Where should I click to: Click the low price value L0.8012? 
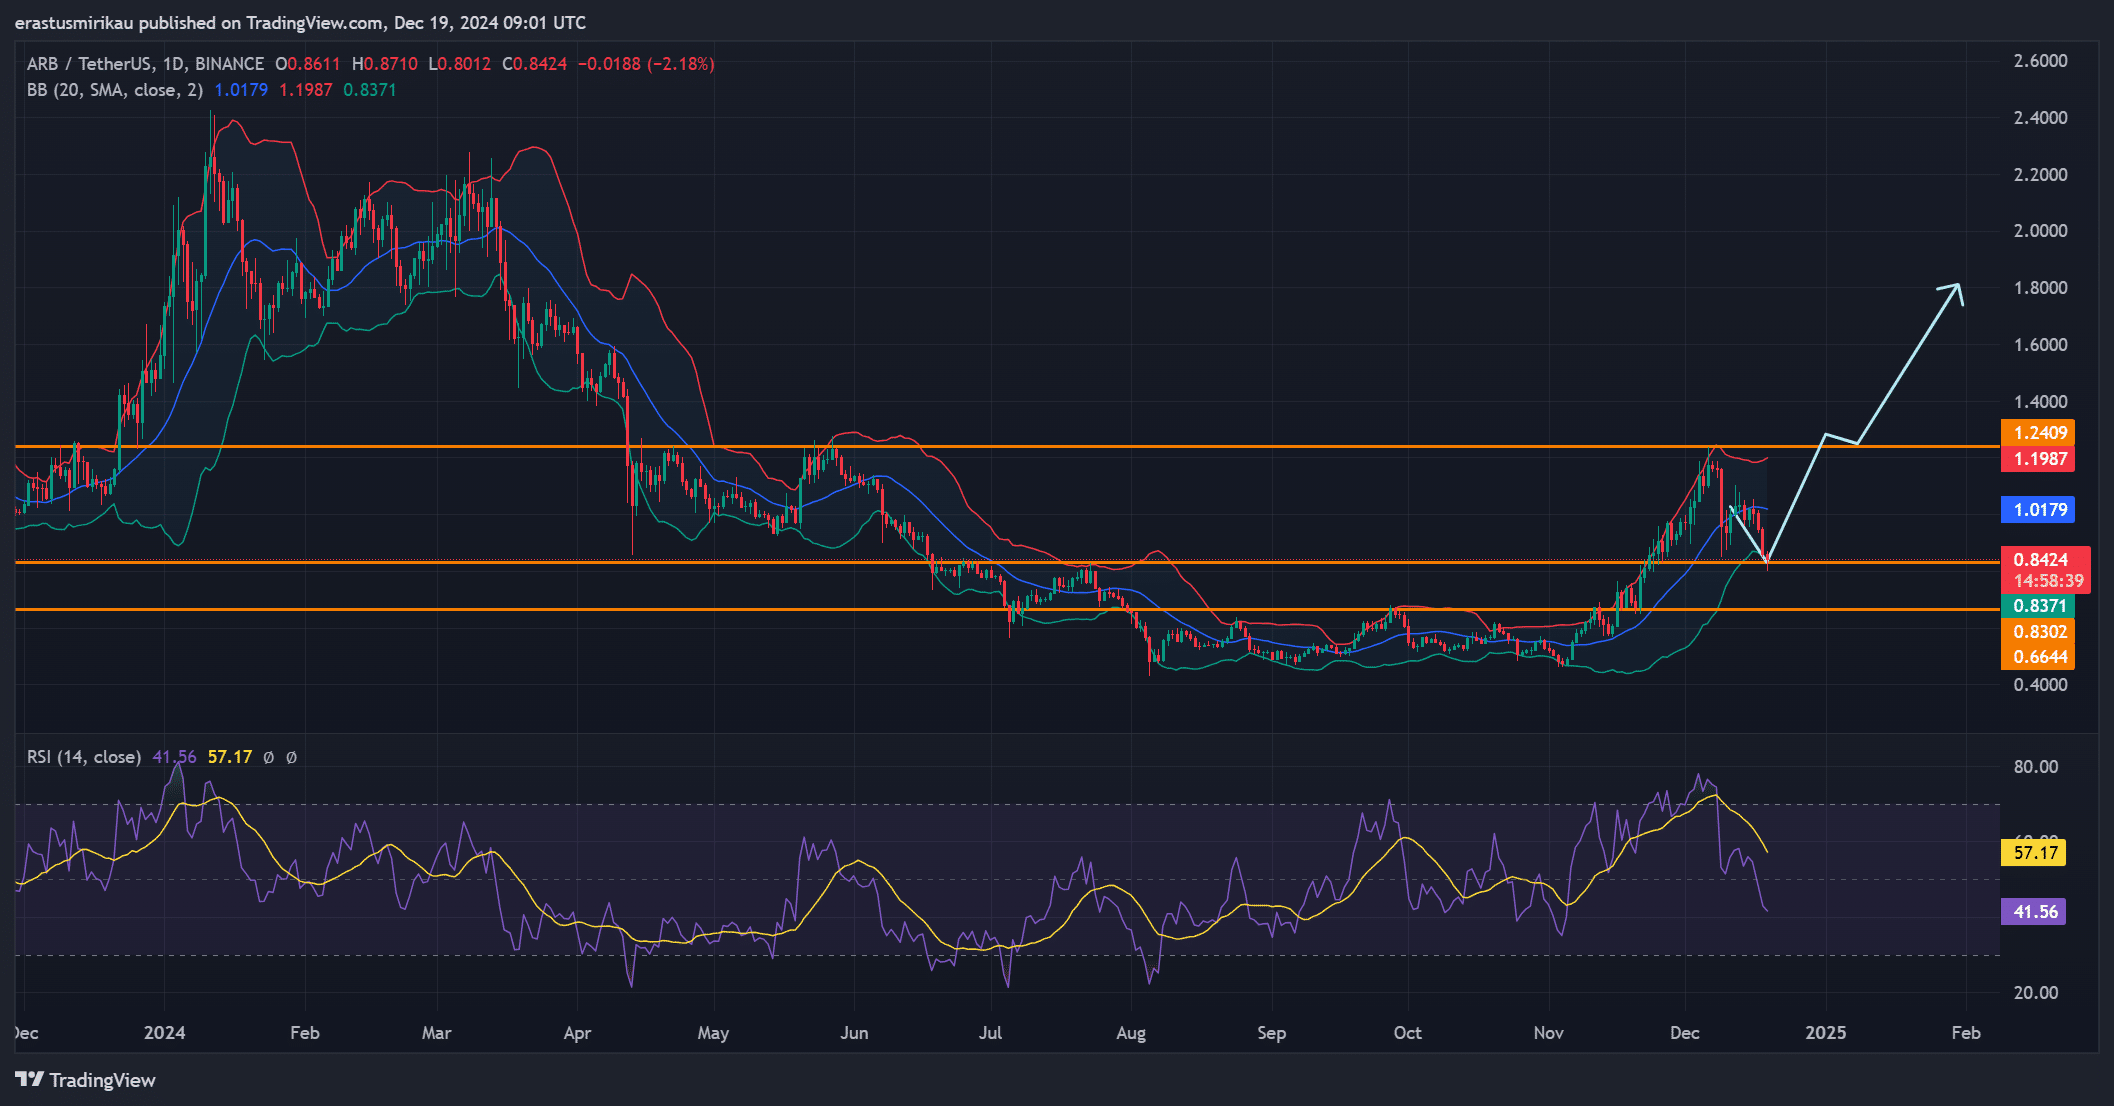click(x=460, y=64)
